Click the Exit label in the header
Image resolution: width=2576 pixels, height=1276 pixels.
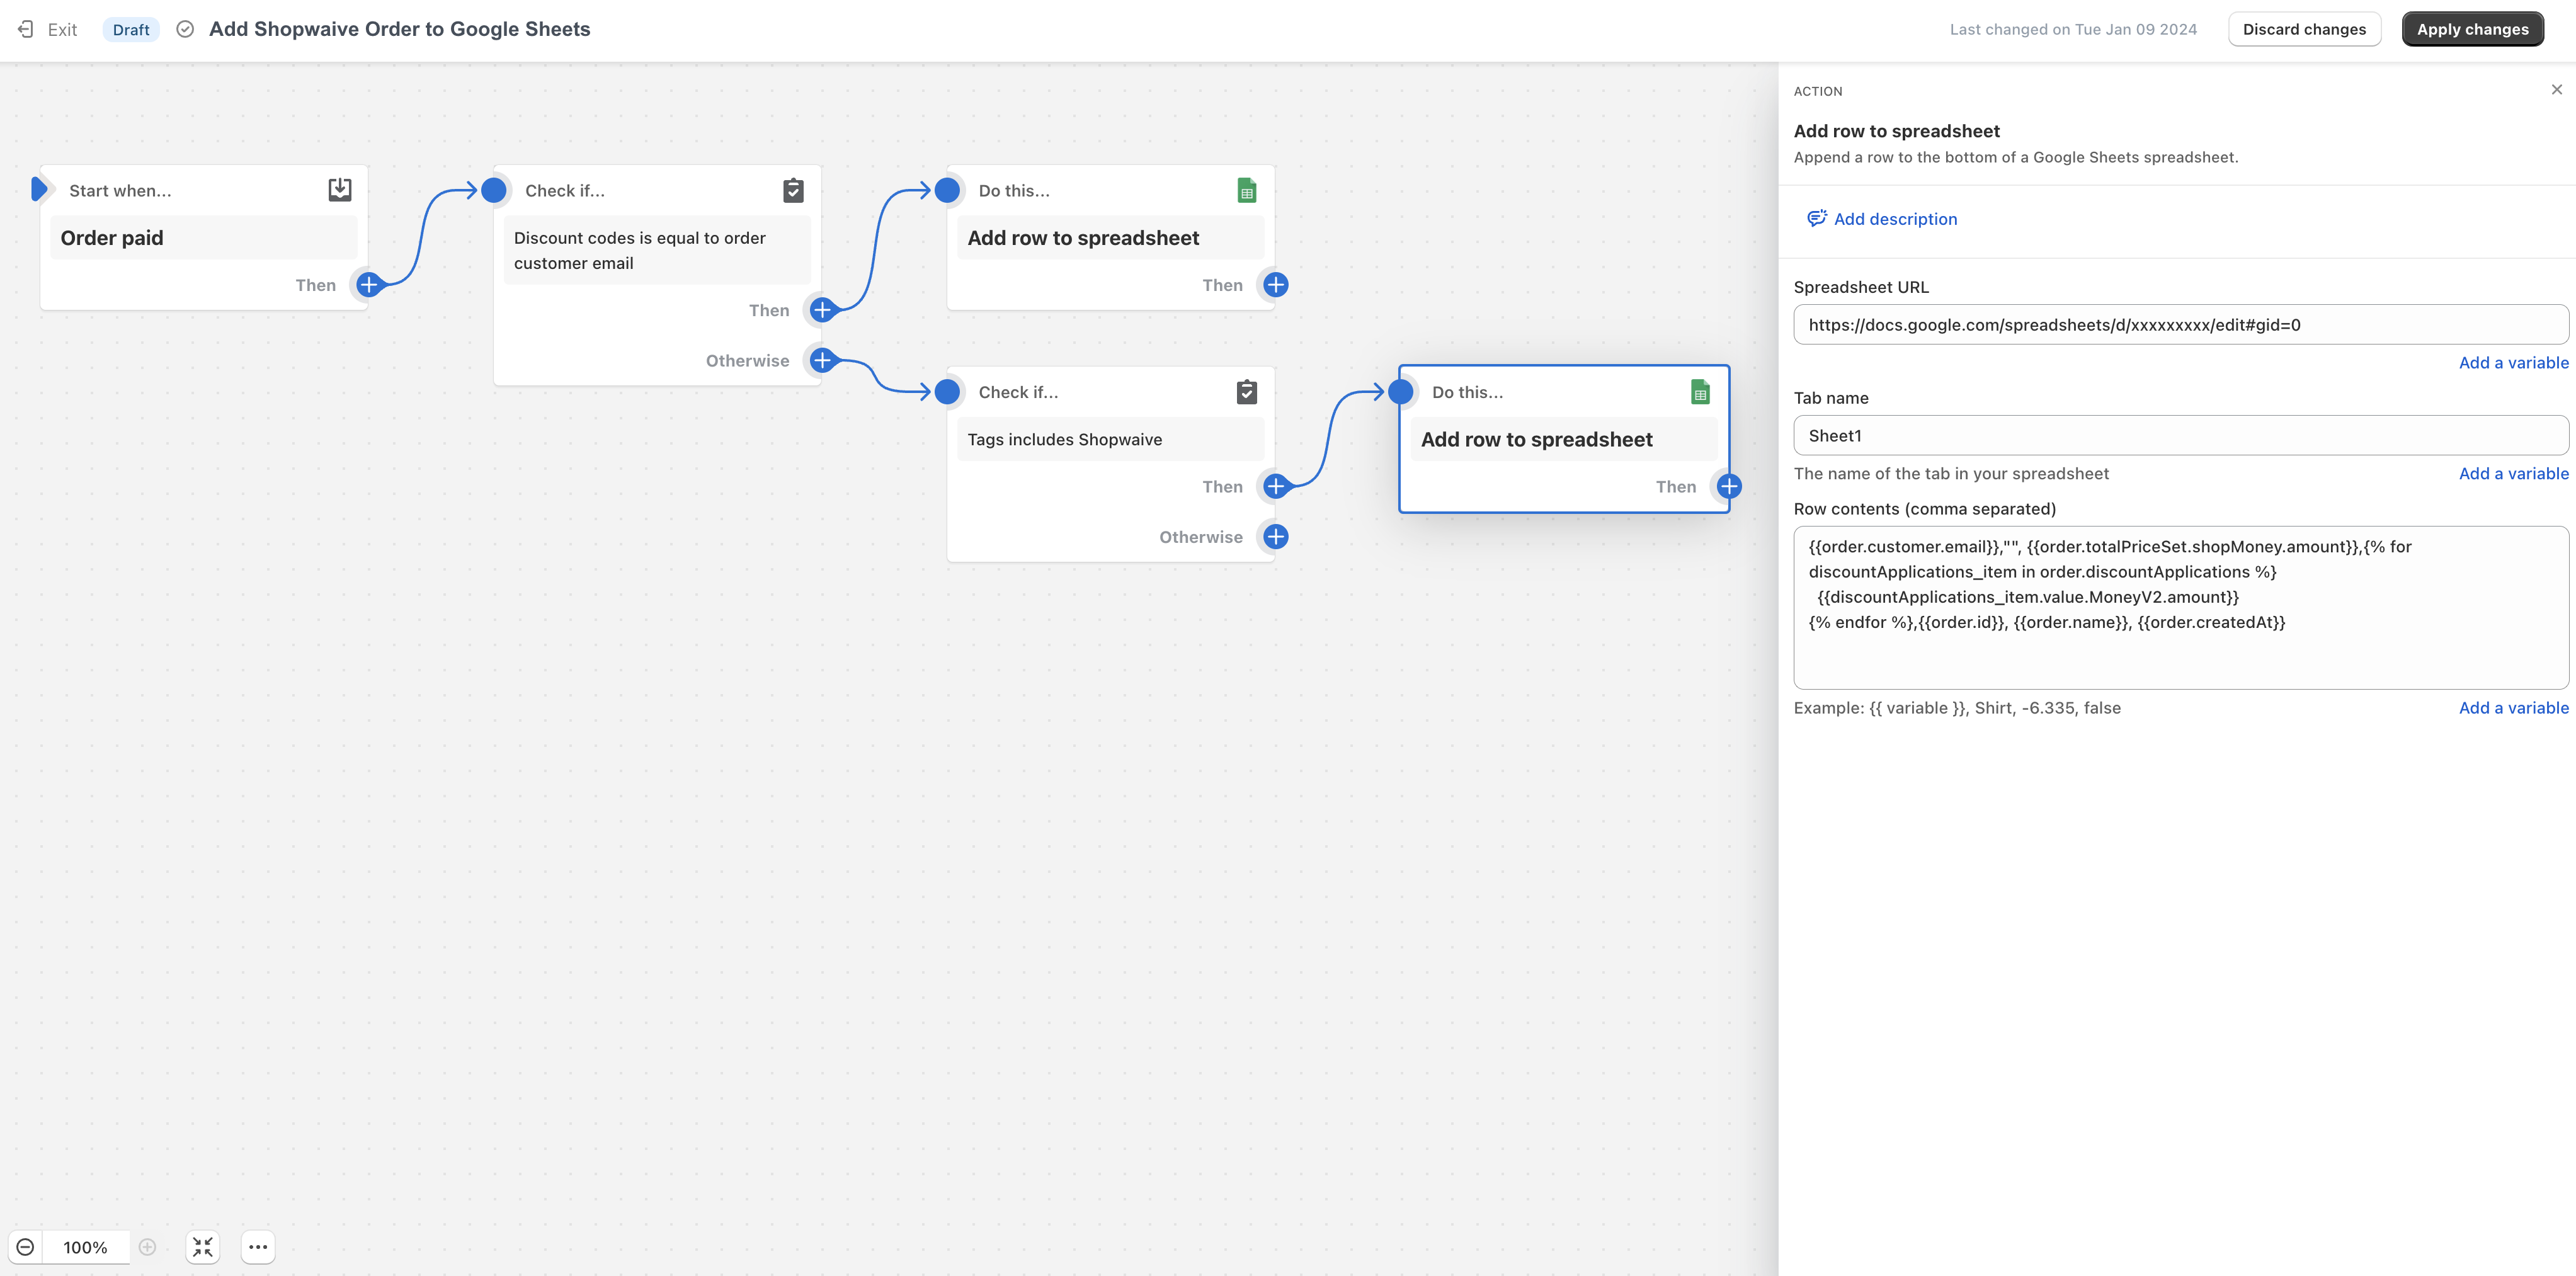coord(62,30)
